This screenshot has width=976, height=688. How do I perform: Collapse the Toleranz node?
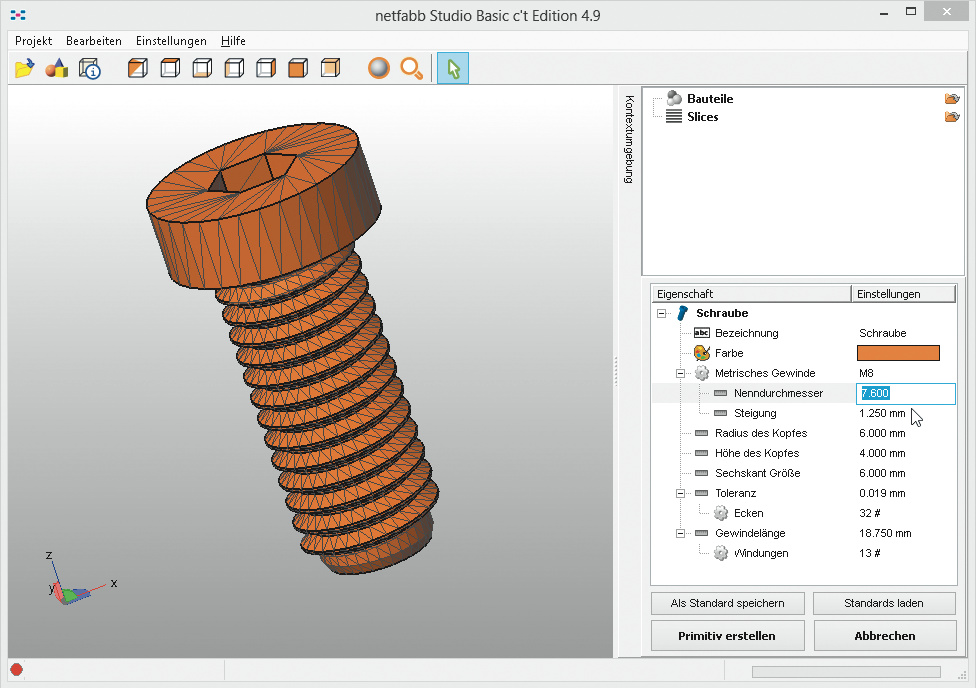point(681,493)
